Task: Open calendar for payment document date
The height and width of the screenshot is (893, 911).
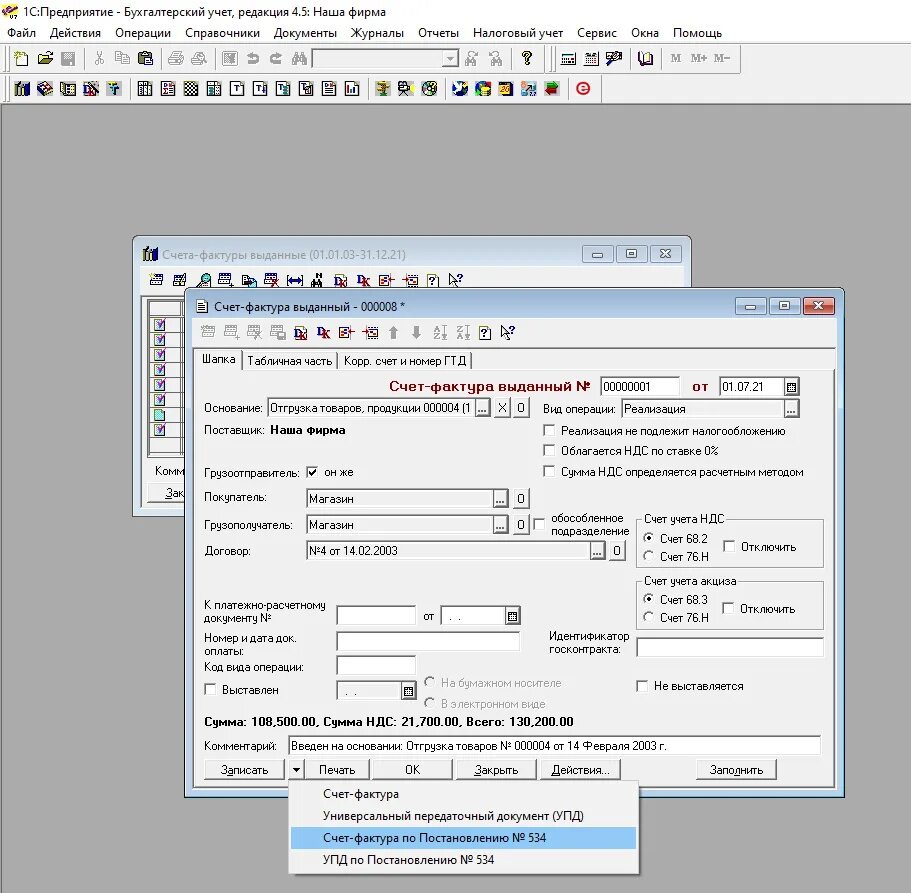Action: pos(512,616)
